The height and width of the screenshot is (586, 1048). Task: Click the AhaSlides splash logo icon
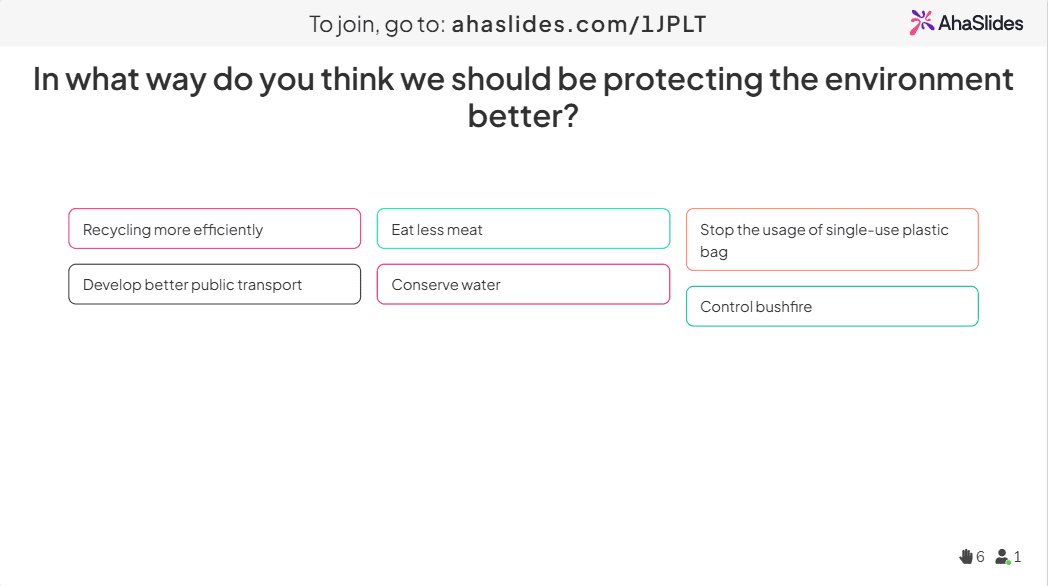coord(922,23)
